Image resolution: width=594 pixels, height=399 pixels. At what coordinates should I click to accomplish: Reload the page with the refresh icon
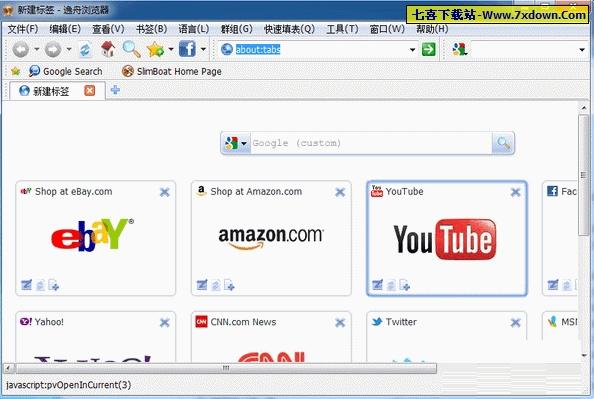pos(85,50)
